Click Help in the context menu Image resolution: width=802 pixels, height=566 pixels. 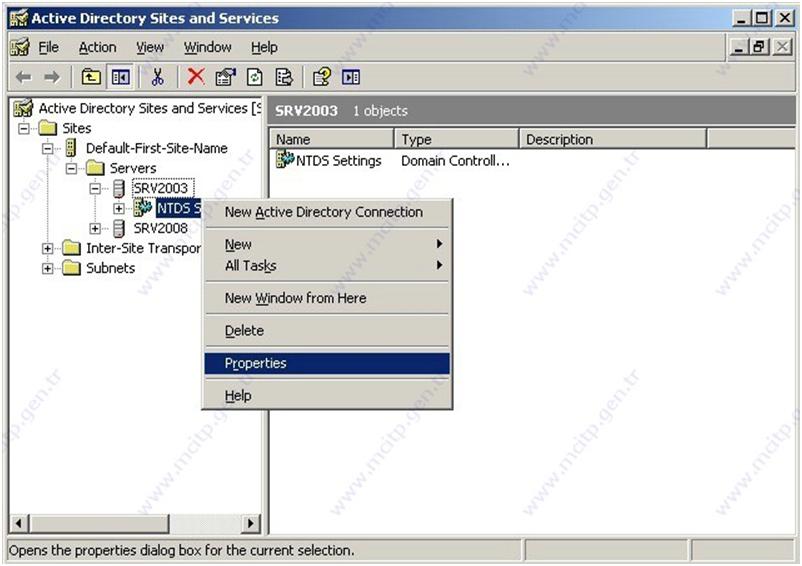327,396
